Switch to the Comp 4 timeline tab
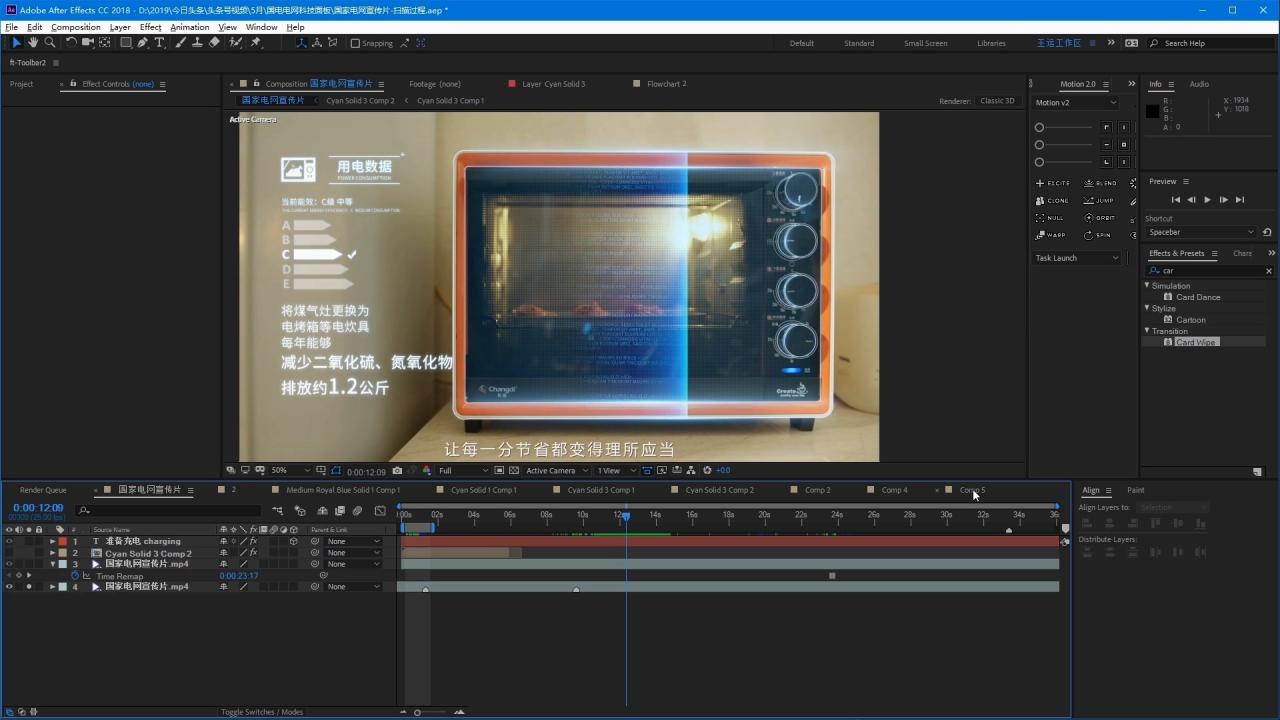This screenshot has width=1280, height=720. [894, 490]
